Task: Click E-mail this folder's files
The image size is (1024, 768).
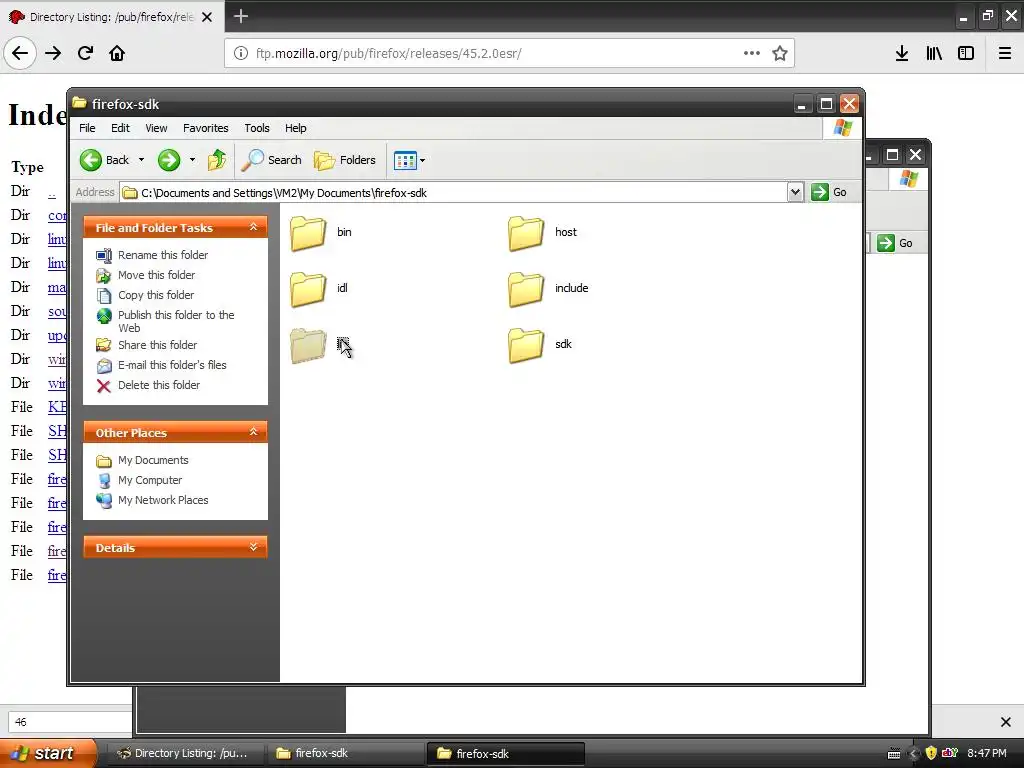Action: pos(161,365)
